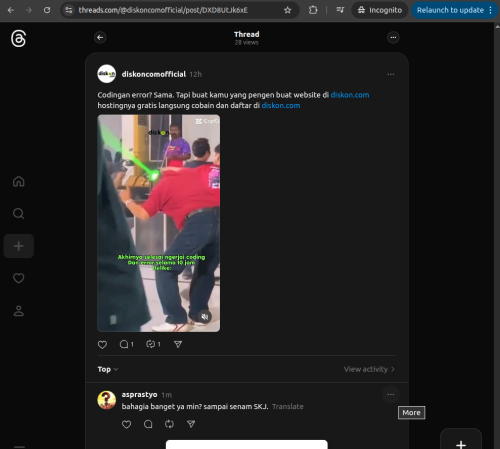500x449 pixels.
Task: Open the Search icon in sidebar
Action: coord(19,213)
